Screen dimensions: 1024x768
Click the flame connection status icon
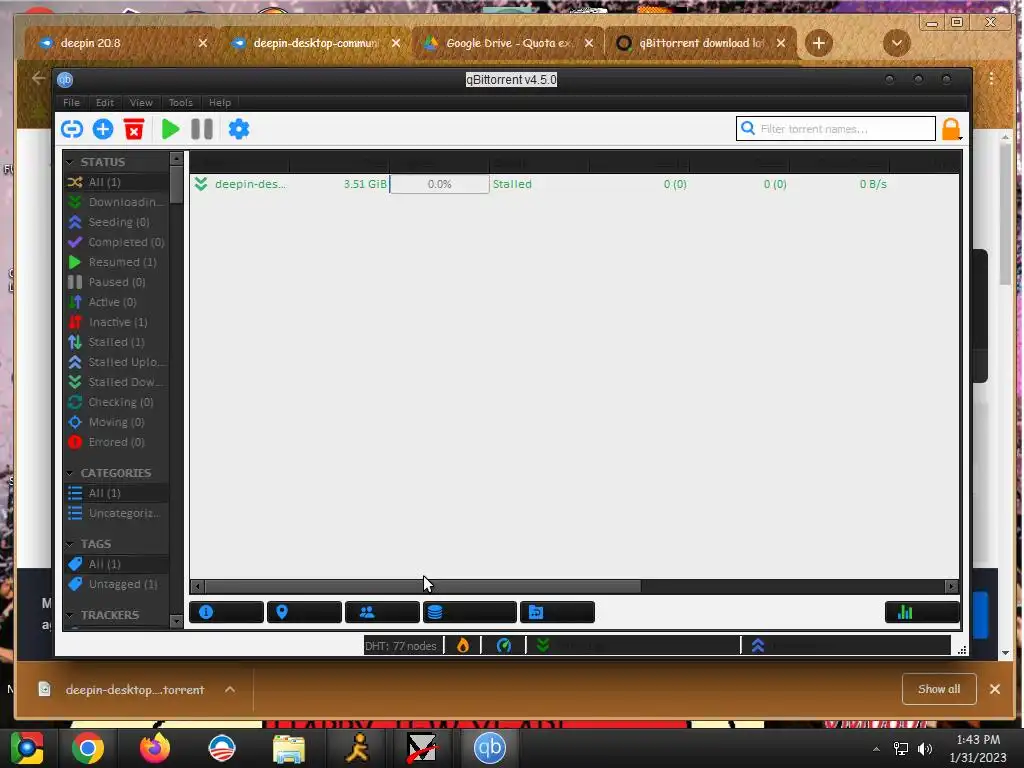[463, 646]
